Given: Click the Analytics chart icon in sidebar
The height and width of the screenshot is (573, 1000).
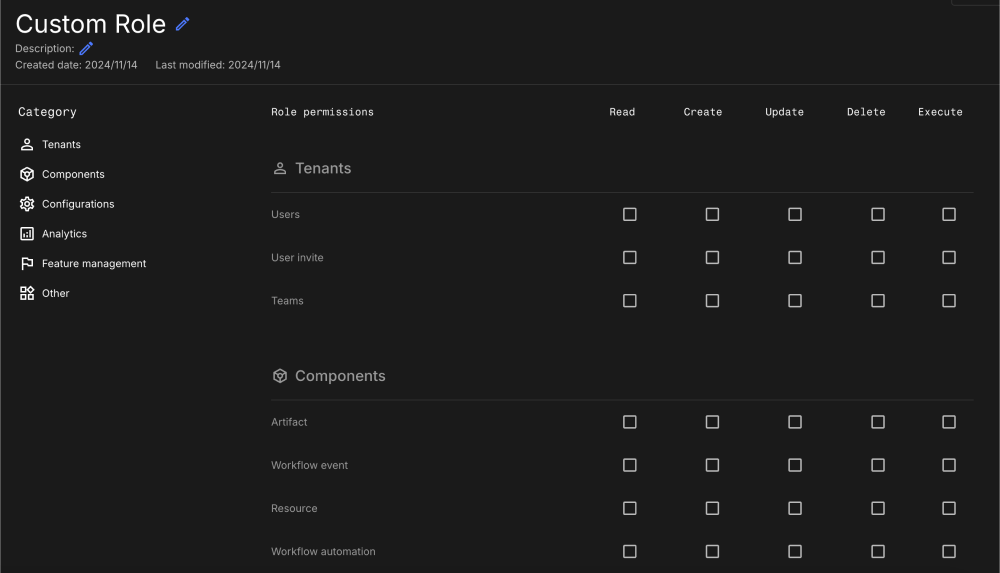Looking at the screenshot, I should point(27,234).
